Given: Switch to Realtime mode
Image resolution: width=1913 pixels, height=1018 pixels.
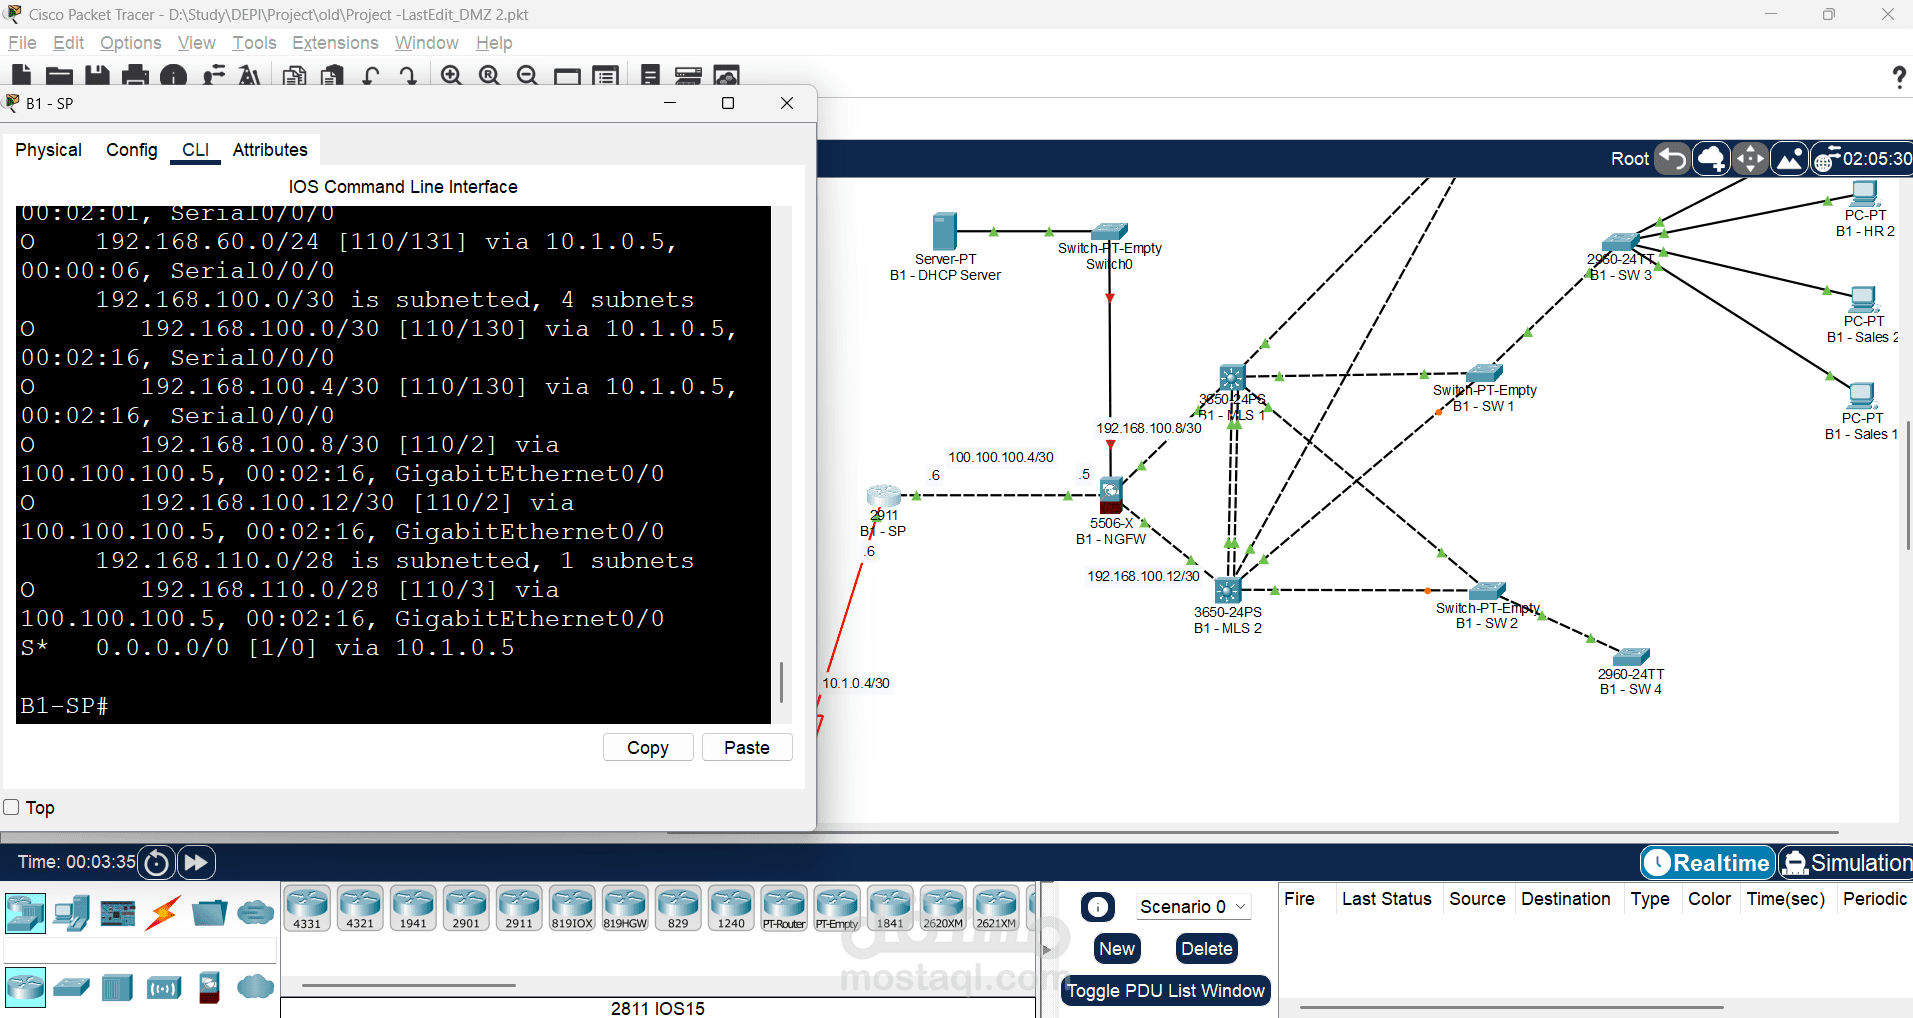Looking at the screenshot, I should (1708, 862).
